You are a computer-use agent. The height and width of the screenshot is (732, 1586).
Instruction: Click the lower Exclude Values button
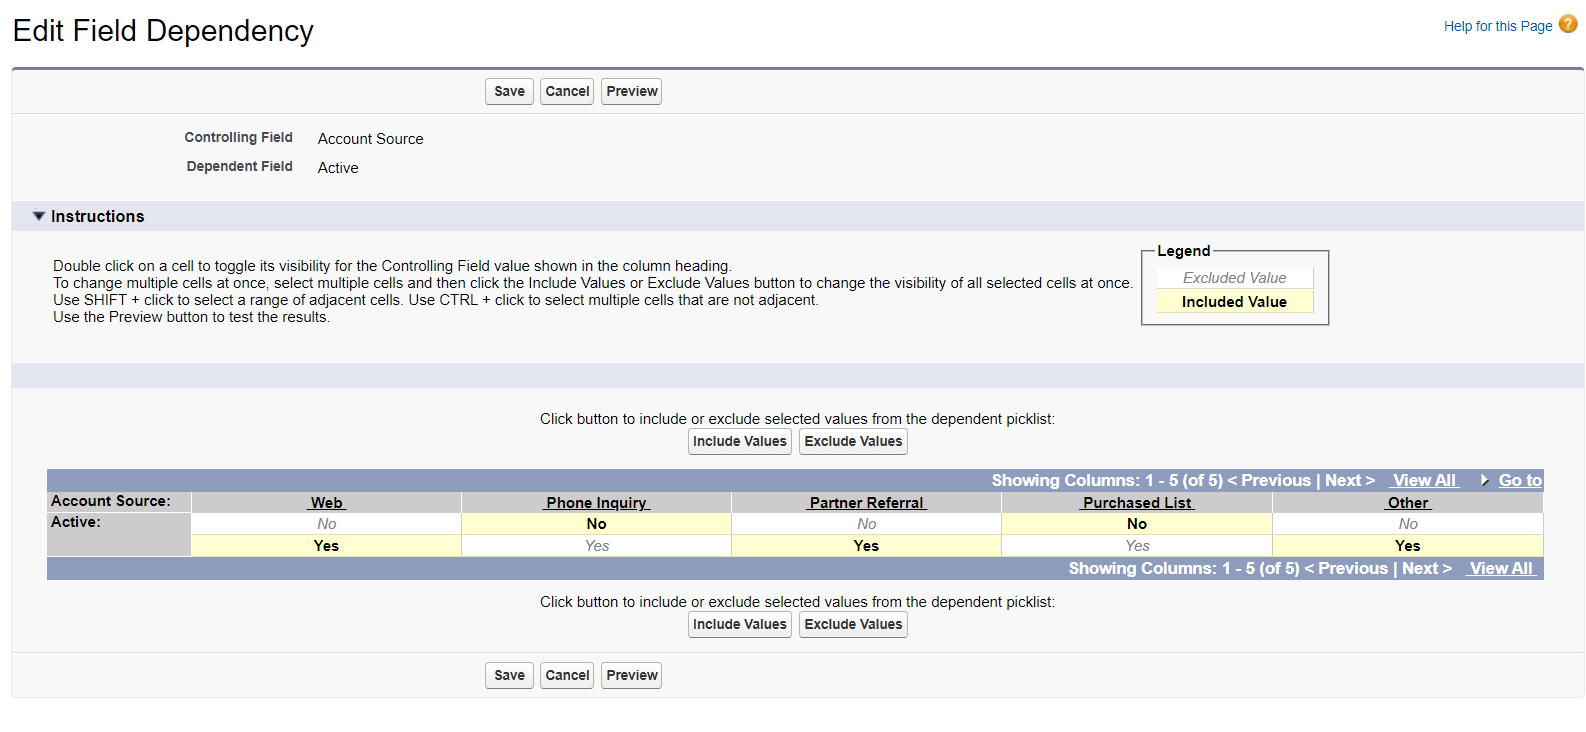point(853,624)
